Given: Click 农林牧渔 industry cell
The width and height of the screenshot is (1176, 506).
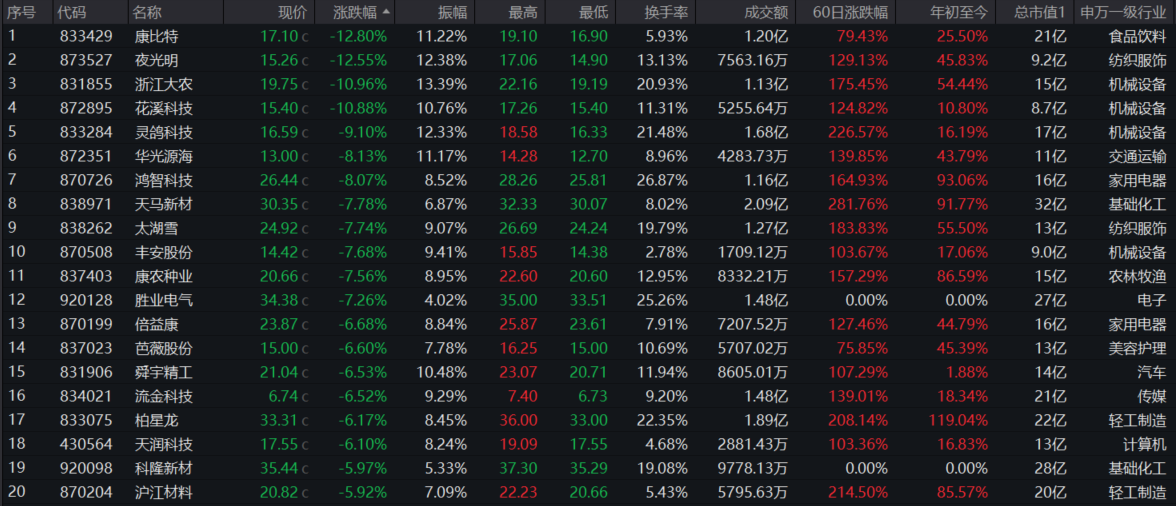Looking at the screenshot, I should coord(1138,276).
